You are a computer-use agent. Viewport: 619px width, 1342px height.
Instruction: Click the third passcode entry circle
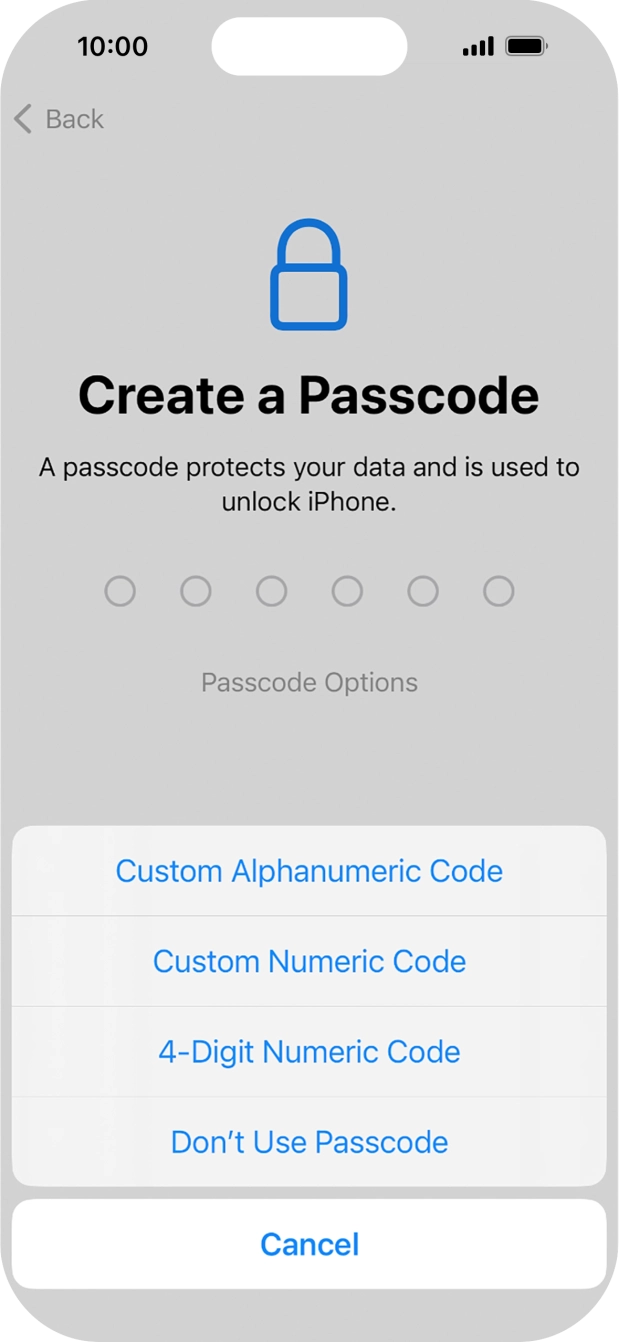272,591
